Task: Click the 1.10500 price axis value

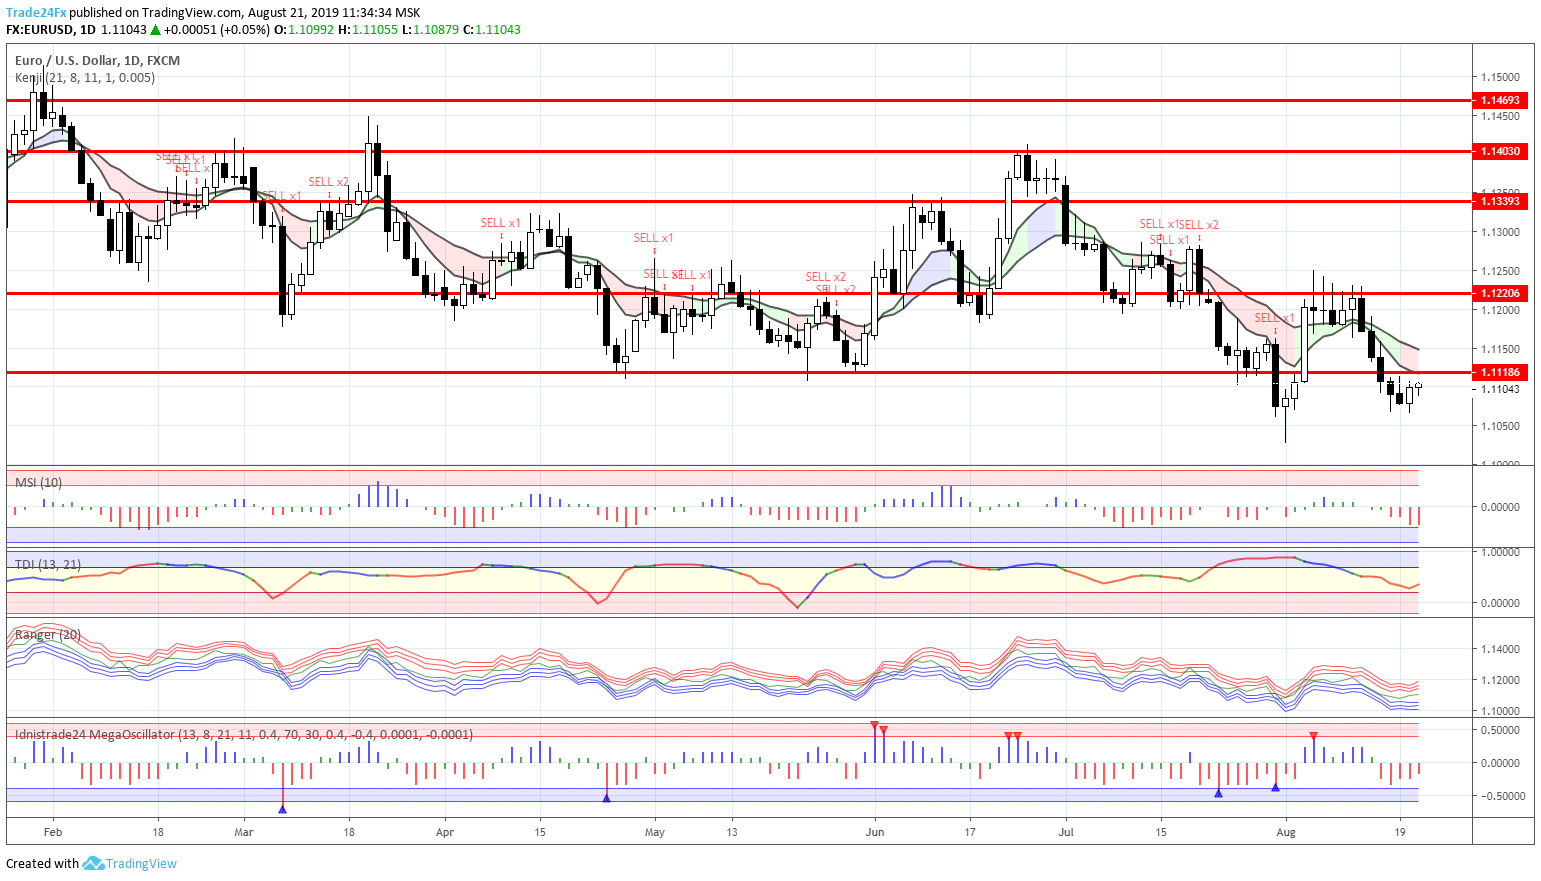Action: [x=1500, y=426]
